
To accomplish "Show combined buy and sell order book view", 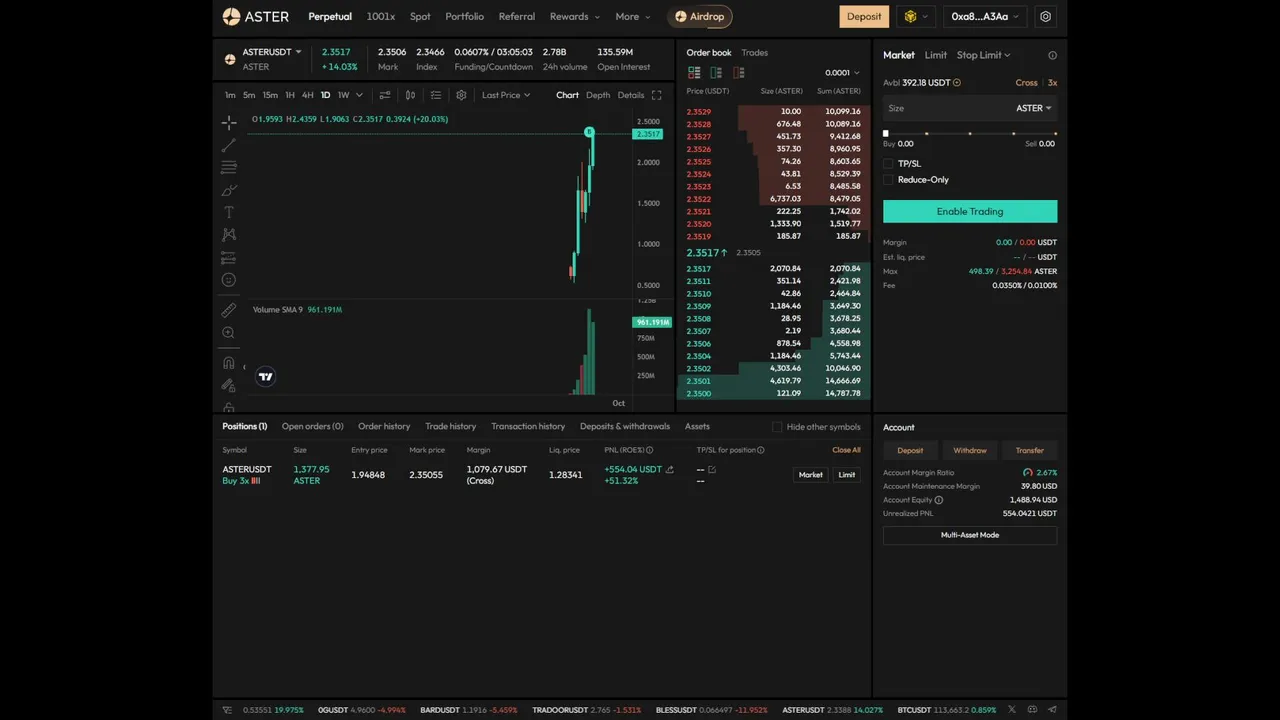I will (694, 73).
